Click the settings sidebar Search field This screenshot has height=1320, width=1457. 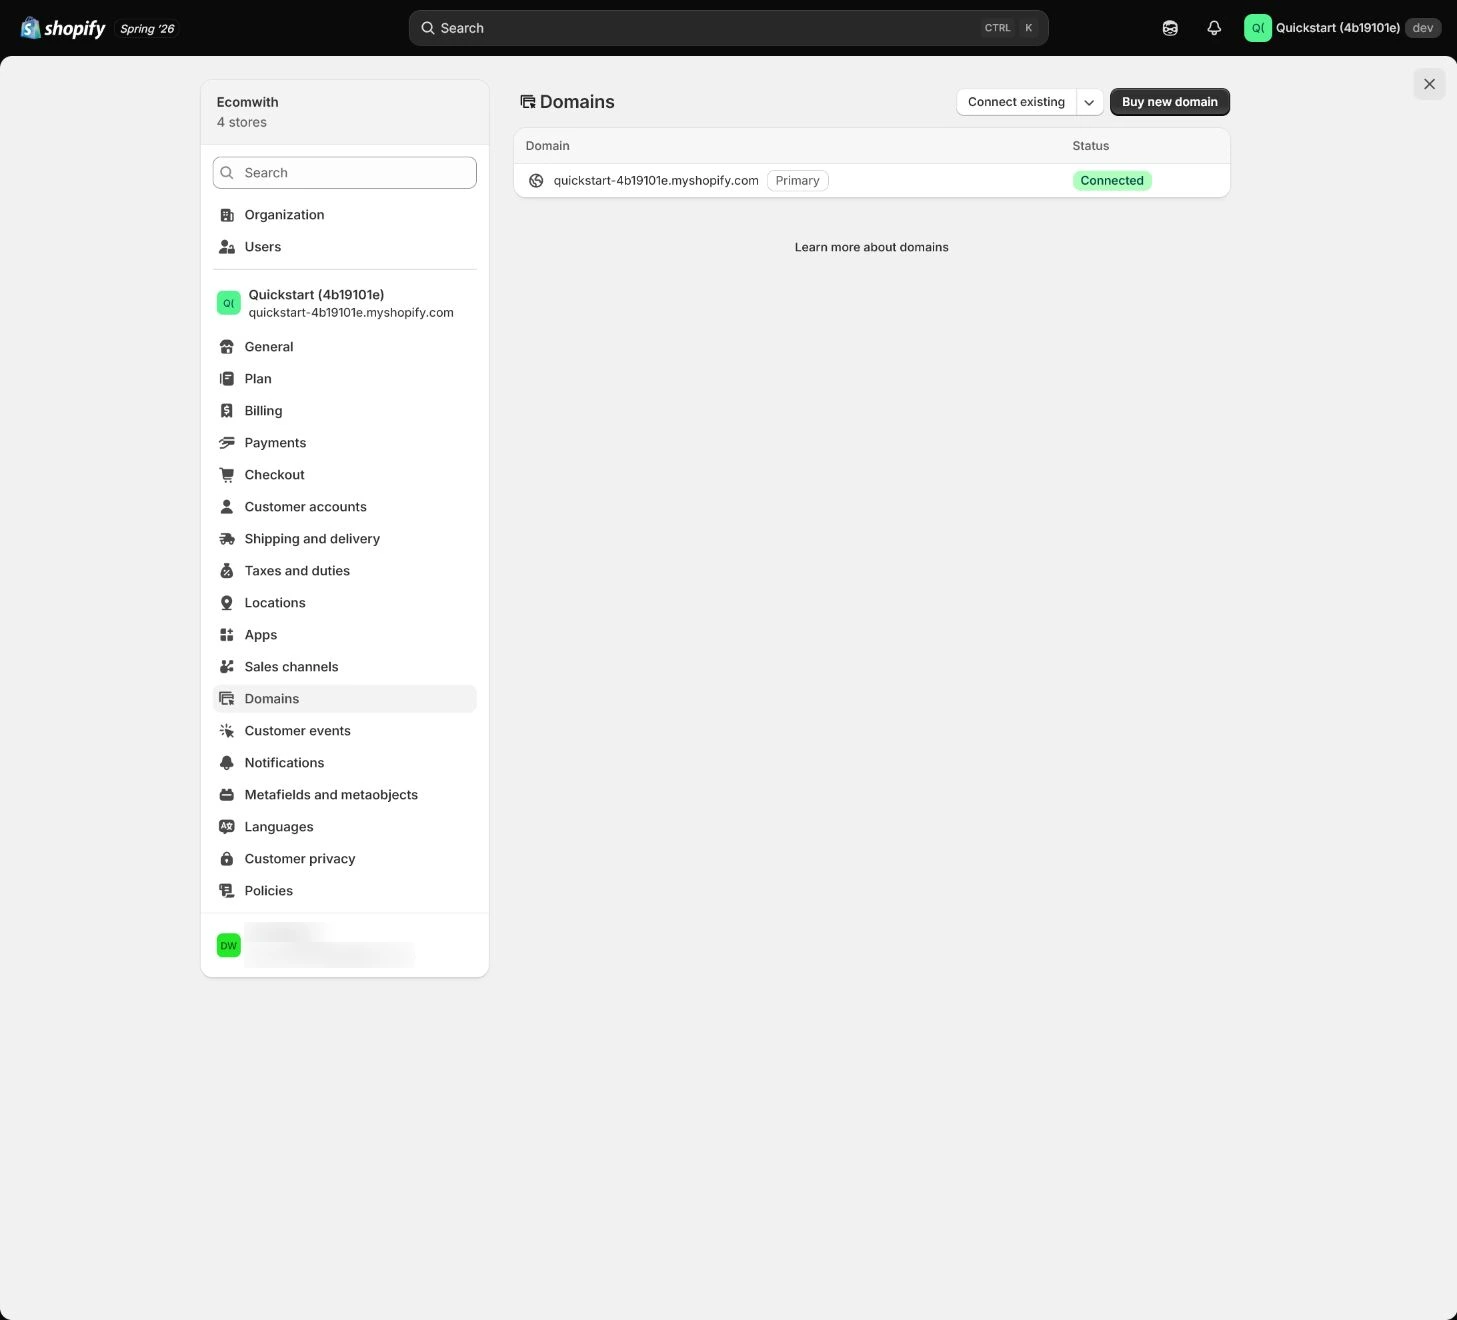[345, 173]
